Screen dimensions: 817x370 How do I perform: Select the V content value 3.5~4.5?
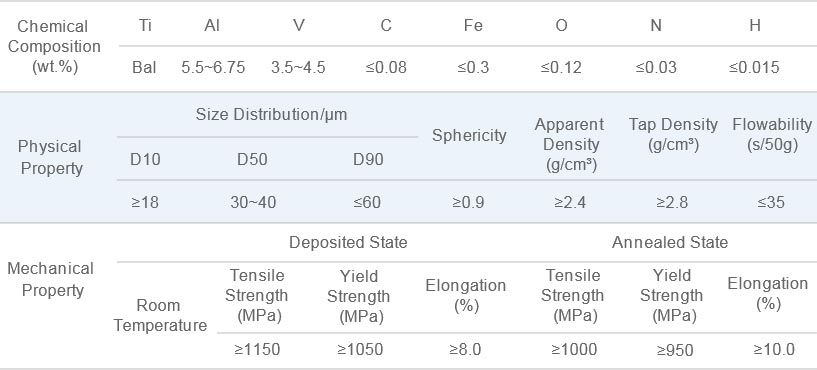pyautogui.click(x=298, y=68)
